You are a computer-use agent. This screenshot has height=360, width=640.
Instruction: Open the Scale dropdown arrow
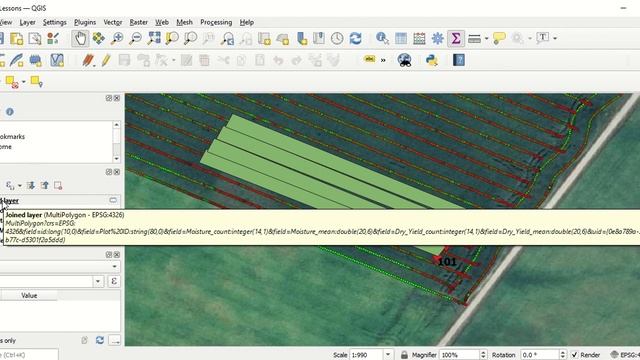tap(388, 355)
